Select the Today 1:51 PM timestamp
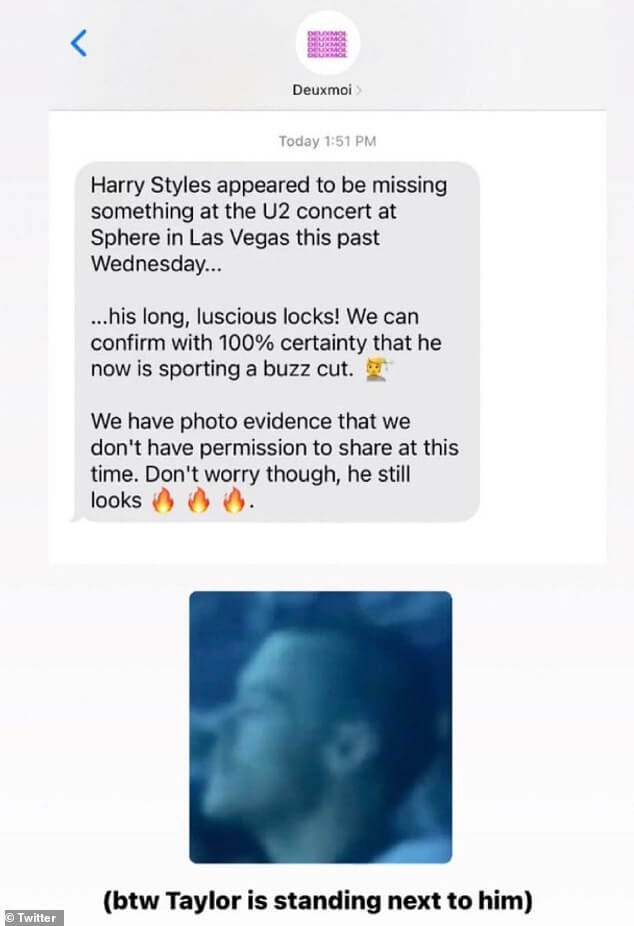Screen dimensions: 634x926 [x=327, y=141]
